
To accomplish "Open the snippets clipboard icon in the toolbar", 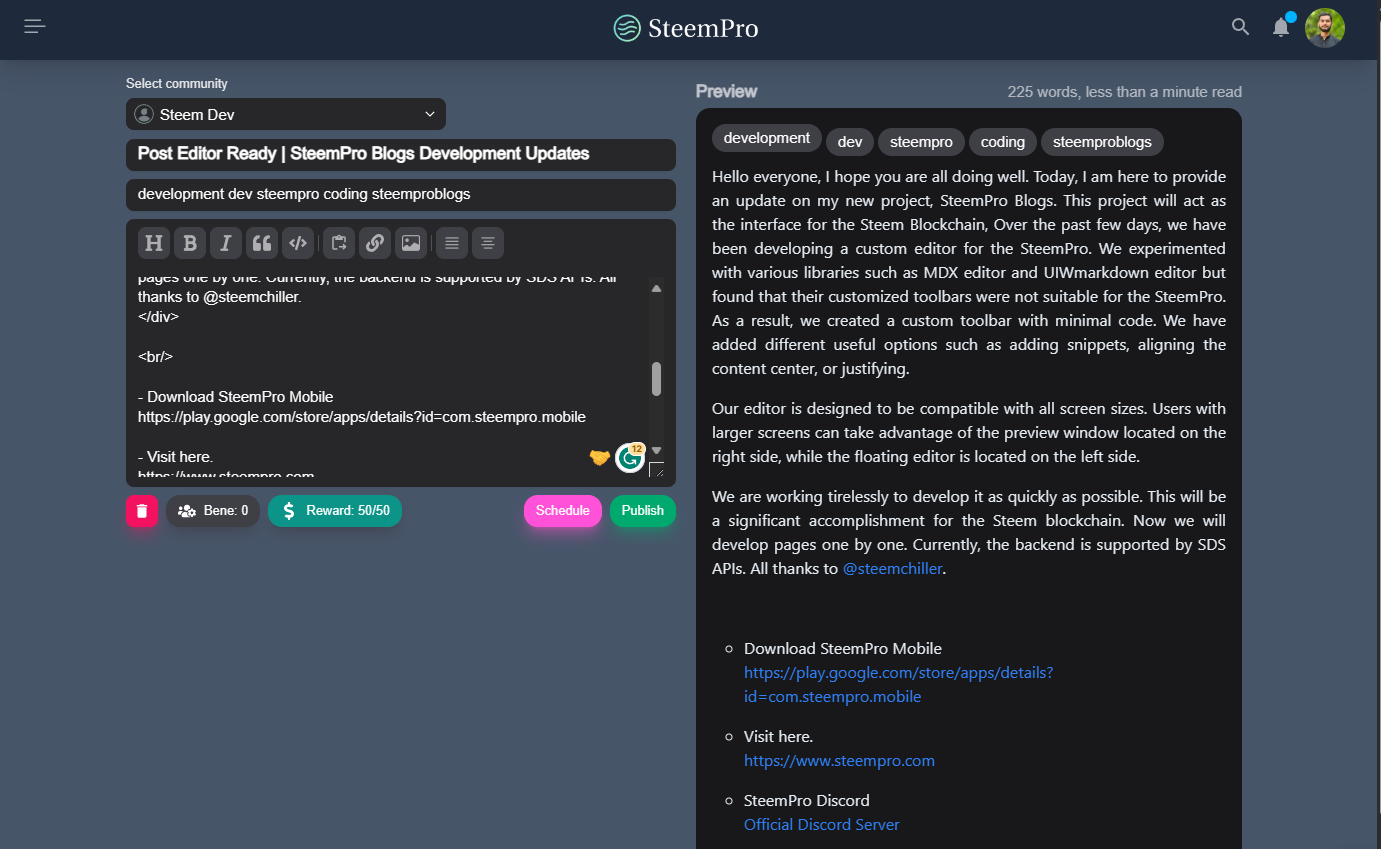I will coord(339,243).
